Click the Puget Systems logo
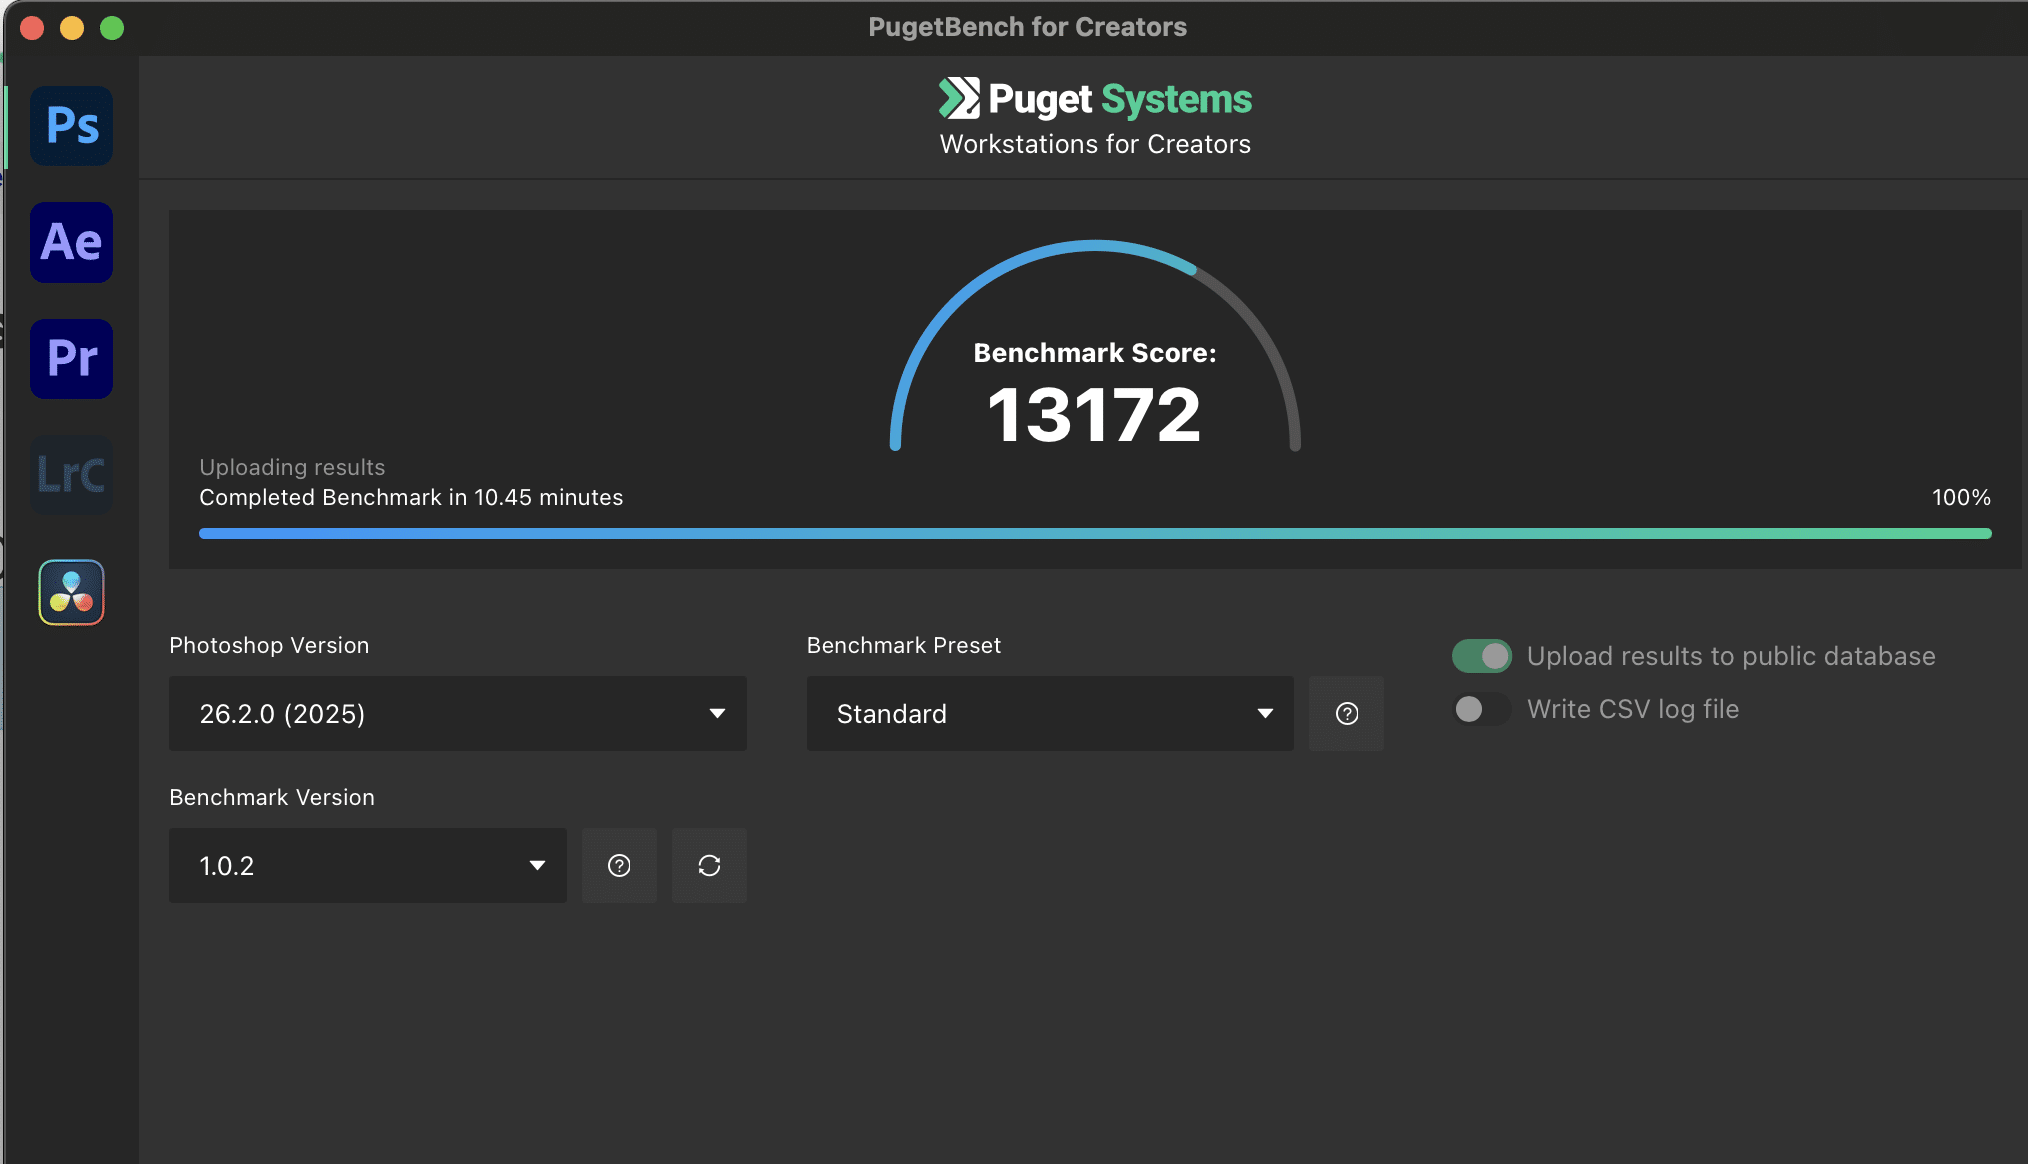This screenshot has height=1164, width=2028. click(1095, 99)
